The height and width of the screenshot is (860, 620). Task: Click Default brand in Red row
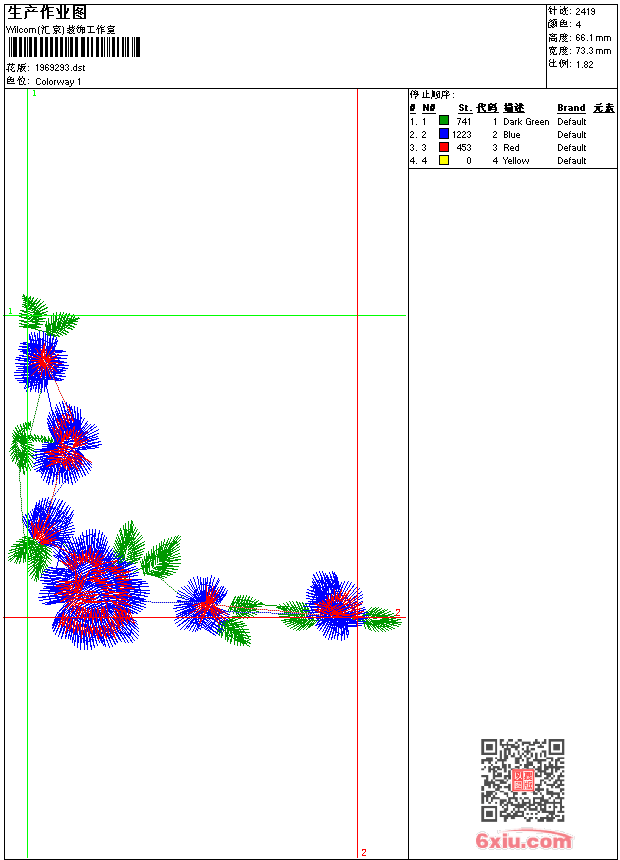[572, 148]
